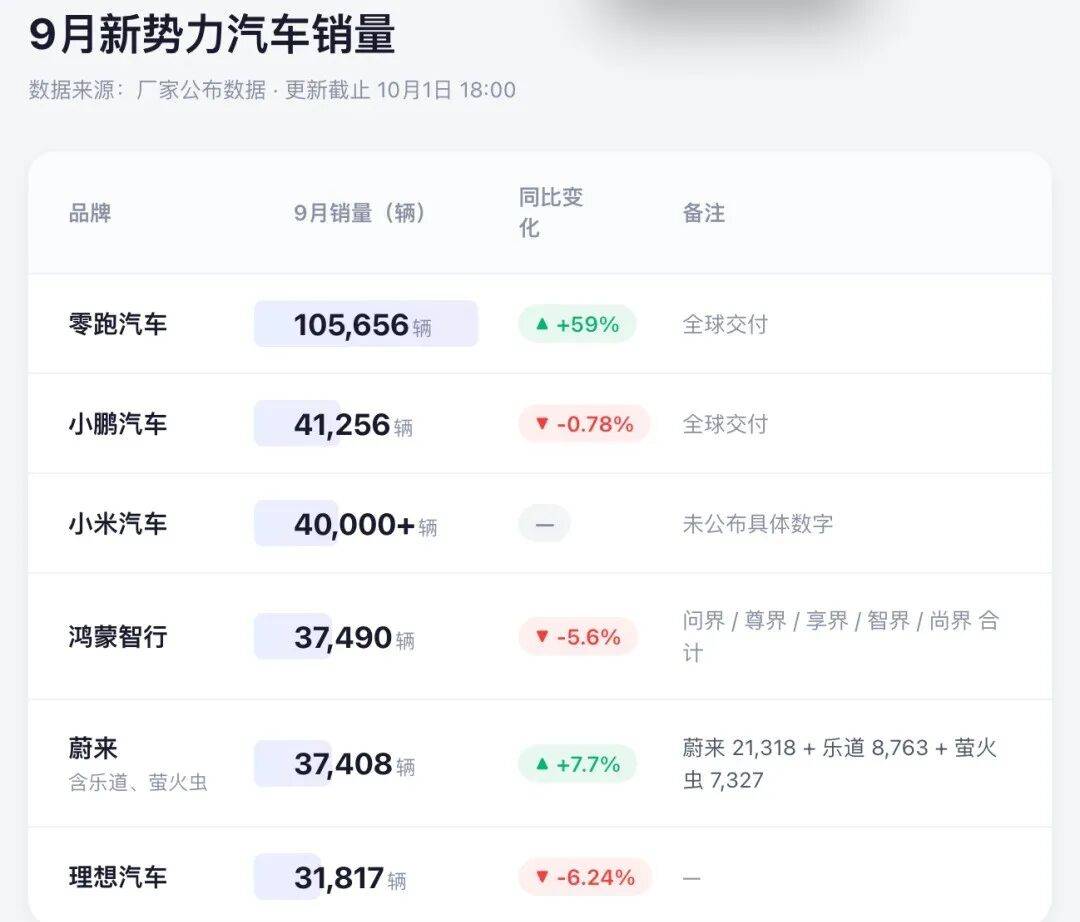1080x922 pixels.
Task: Click the 同比变化 column header
Action: click(550, 212)
